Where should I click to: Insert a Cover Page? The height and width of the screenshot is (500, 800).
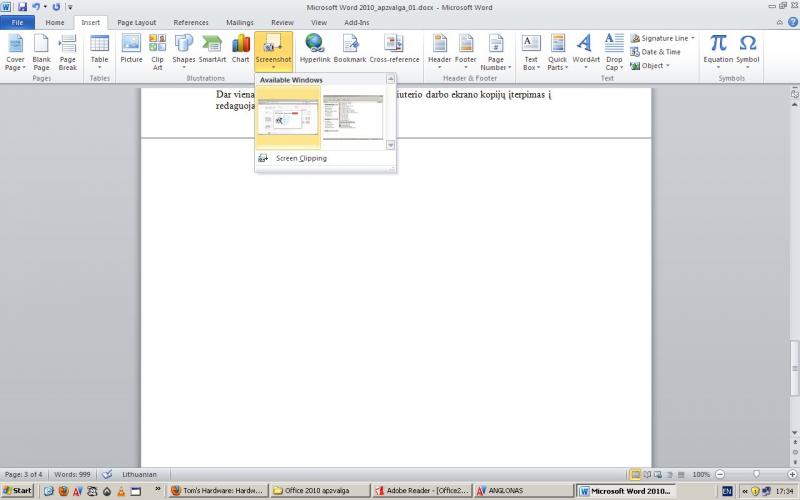[15, 53]
